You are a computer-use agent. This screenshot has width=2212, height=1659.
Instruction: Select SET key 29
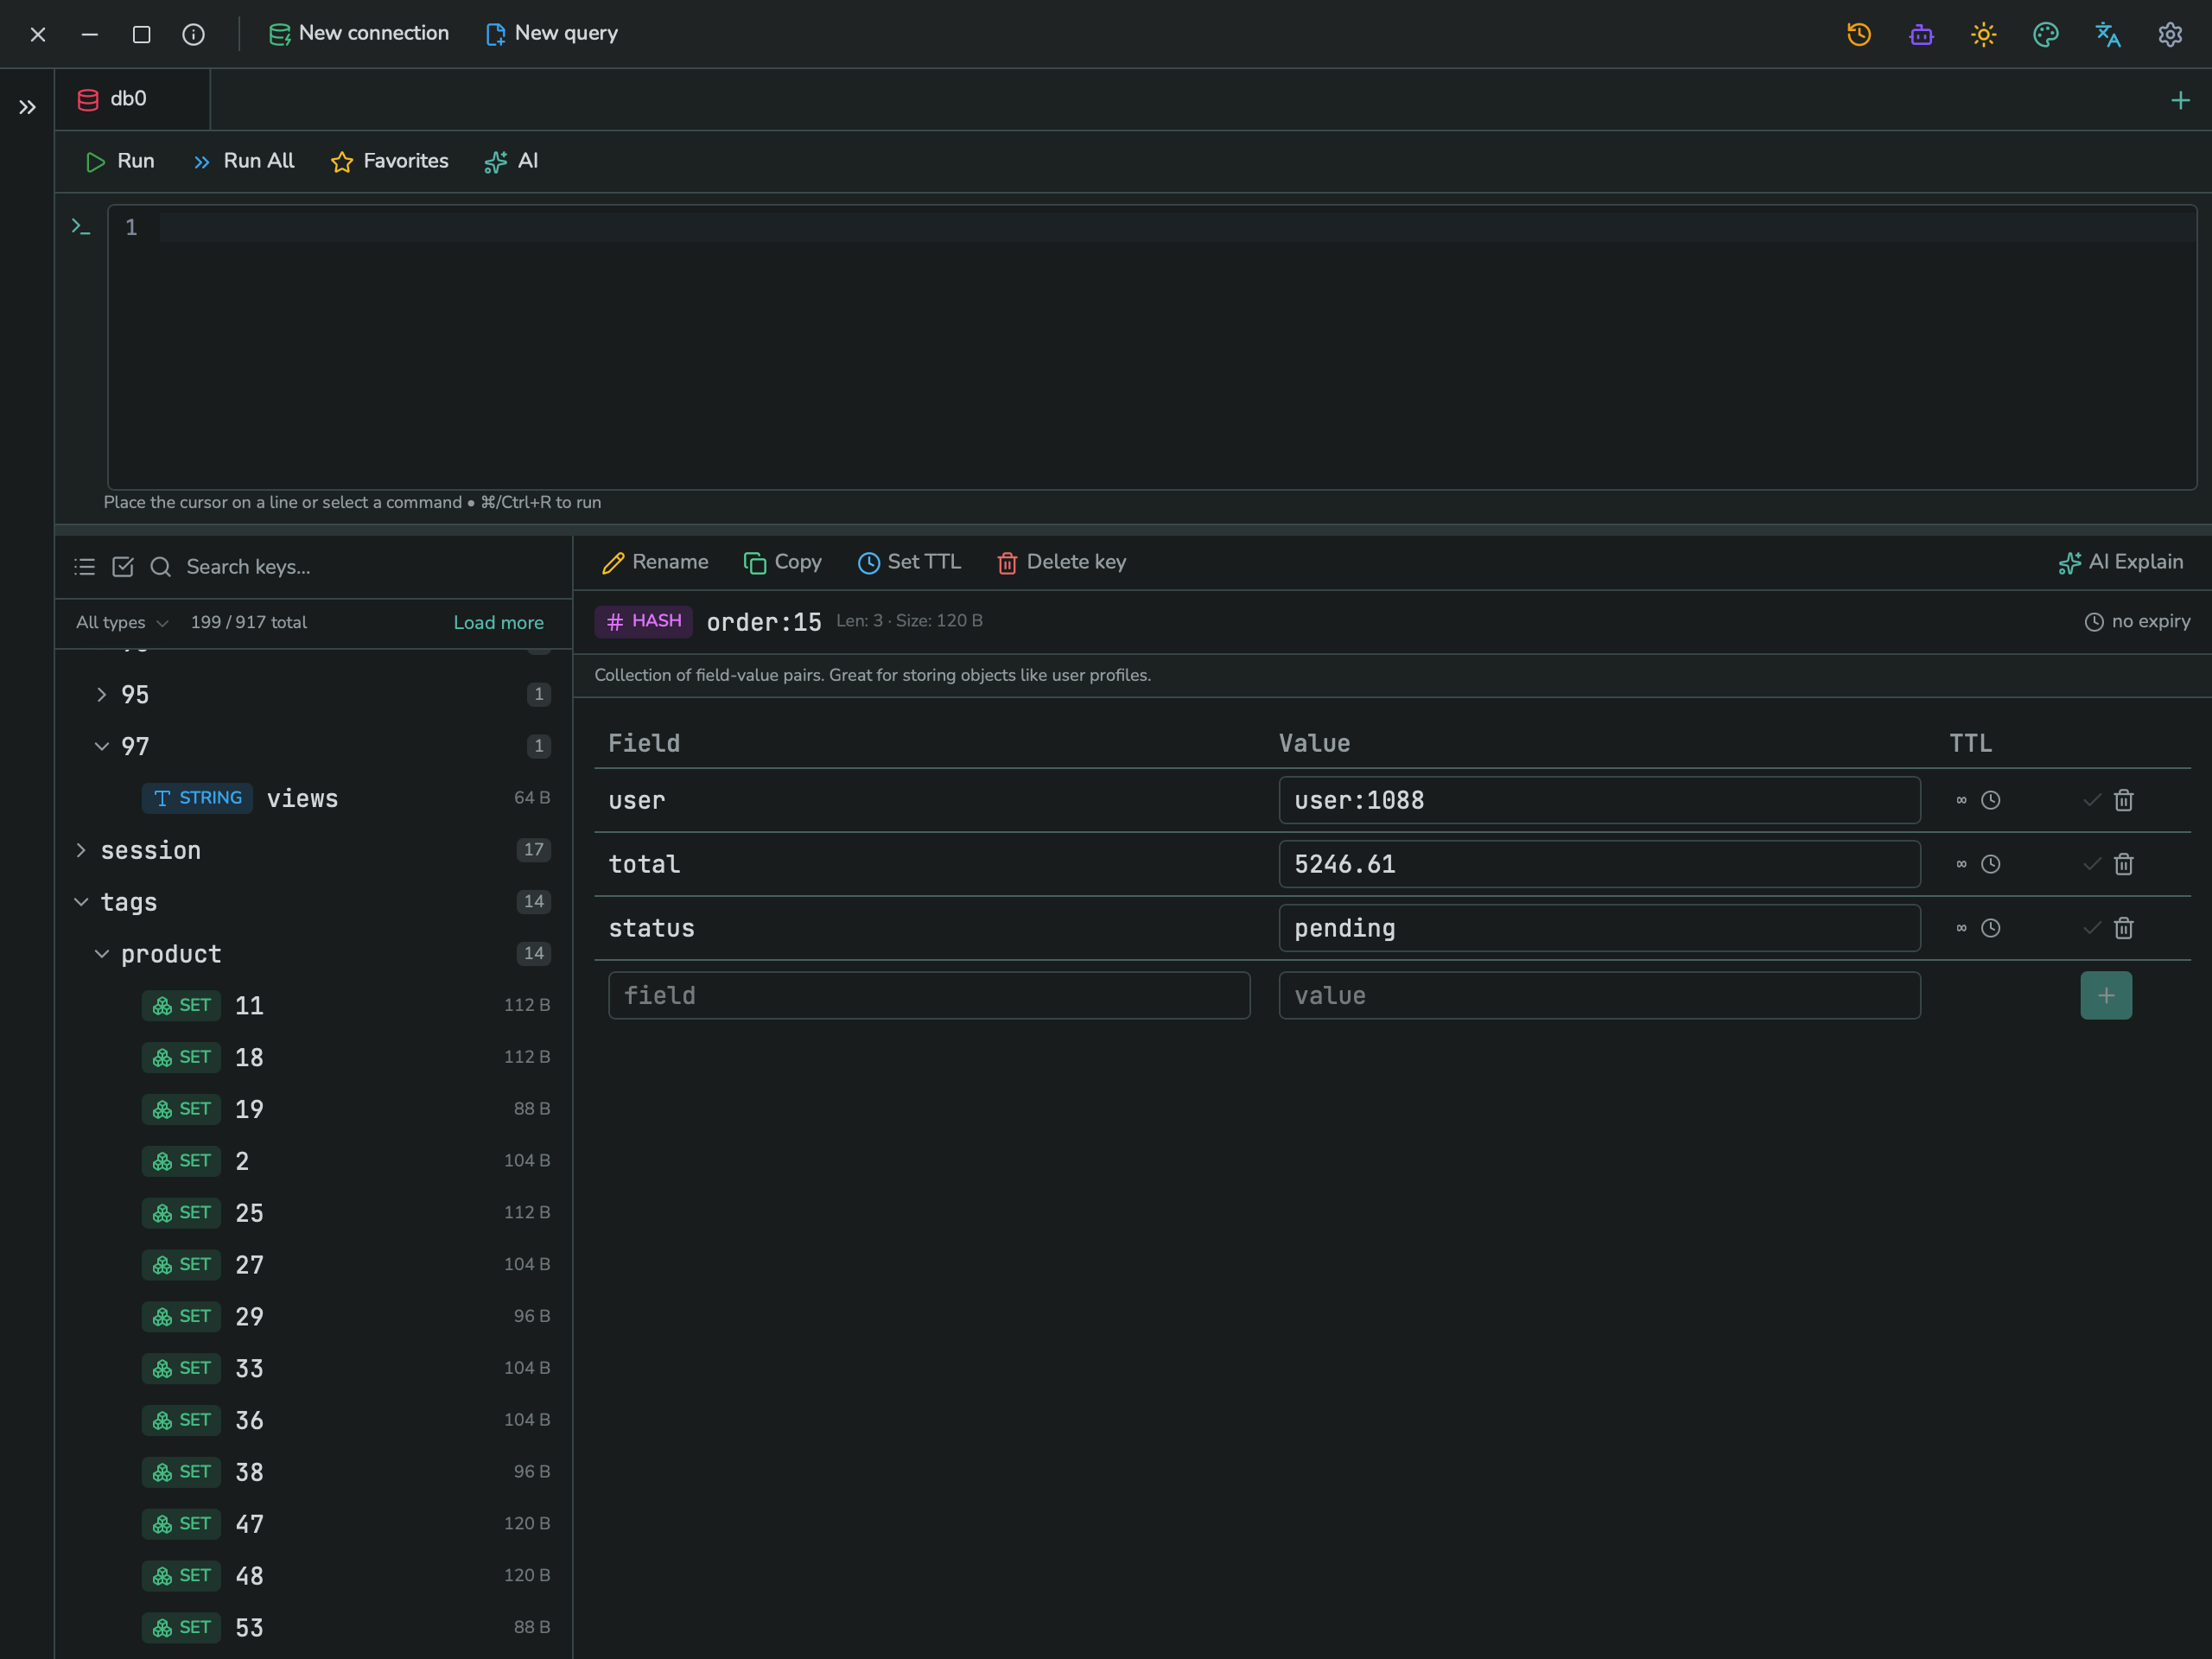[313, 1316]
